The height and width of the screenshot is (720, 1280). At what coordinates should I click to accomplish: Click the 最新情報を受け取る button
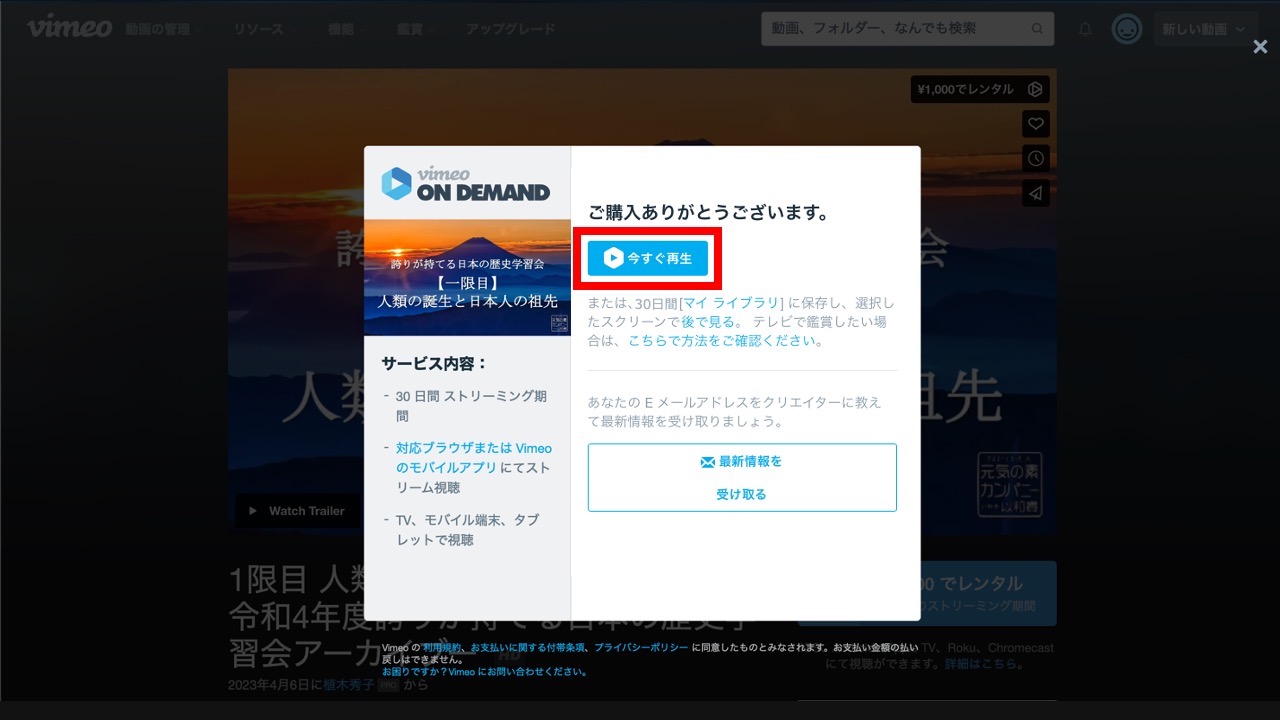click(x=742, y=478)
